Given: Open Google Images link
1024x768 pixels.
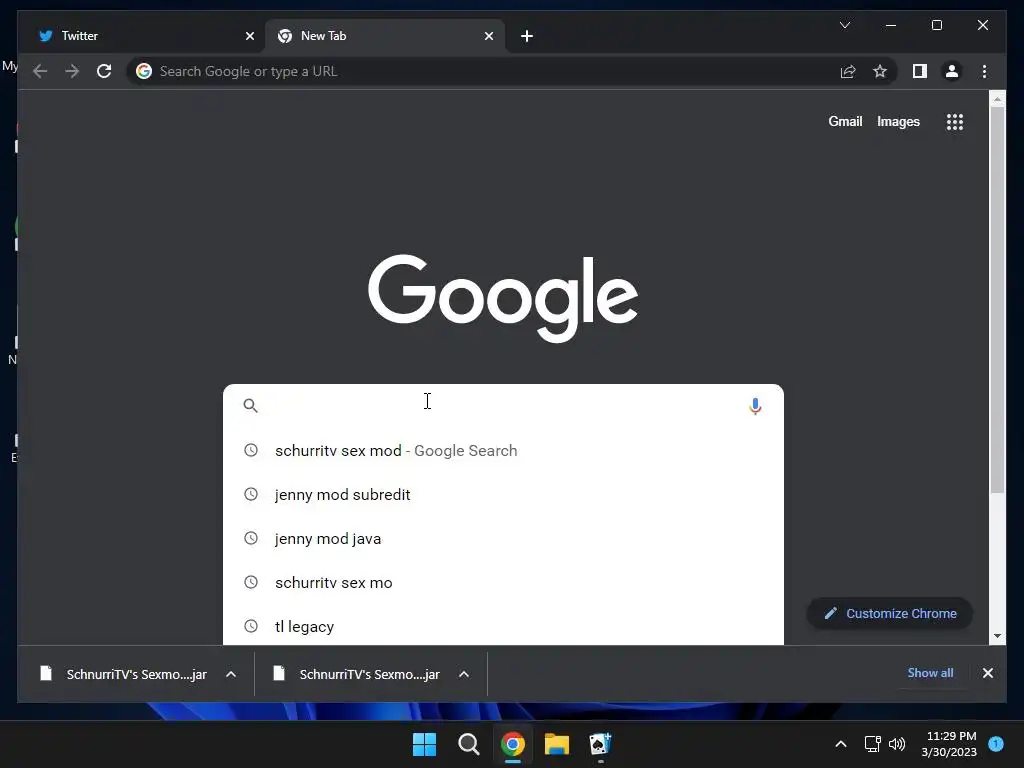Looking at the screenshot, I should tap(898, 121).
